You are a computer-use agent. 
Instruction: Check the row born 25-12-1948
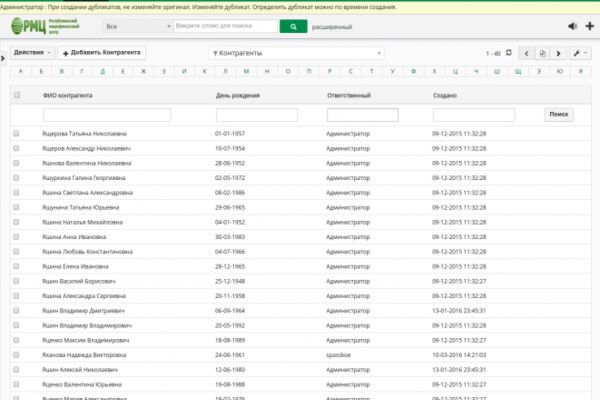[16, 281]
